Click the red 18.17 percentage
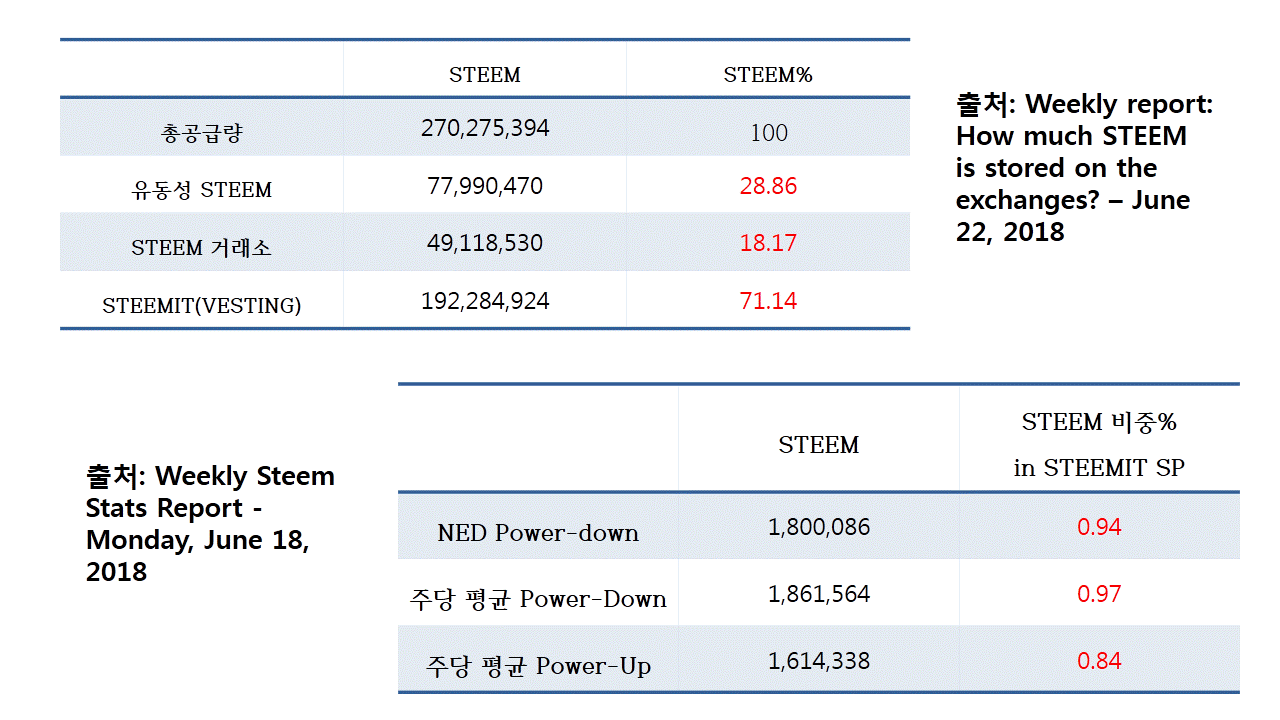The image size is (1280, 720). 768,243
